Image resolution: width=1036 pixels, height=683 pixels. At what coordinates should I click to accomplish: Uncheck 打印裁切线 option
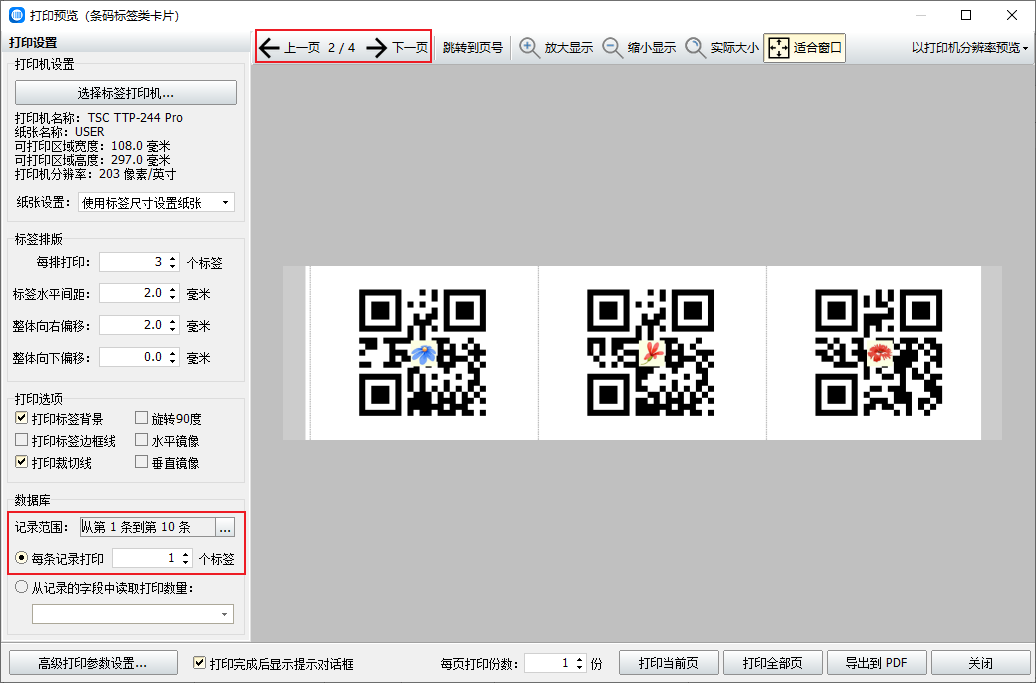click(22, 462)
